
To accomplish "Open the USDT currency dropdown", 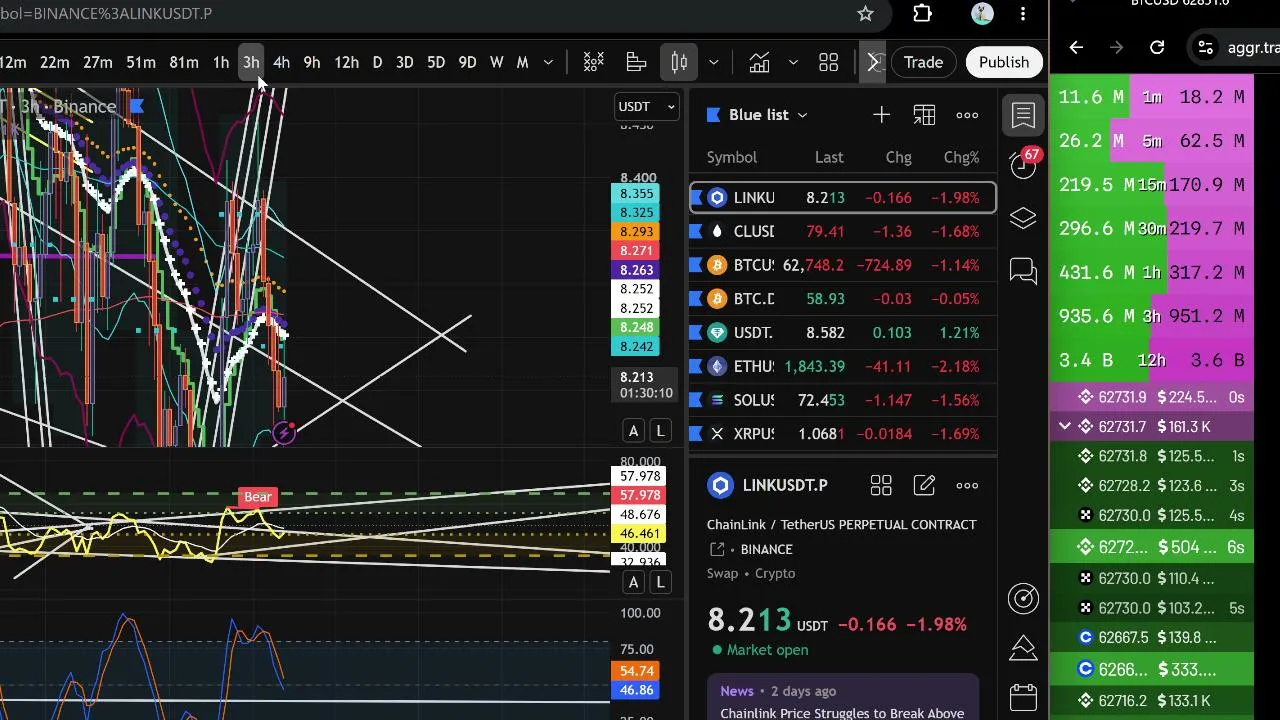I will click(647, 106).
